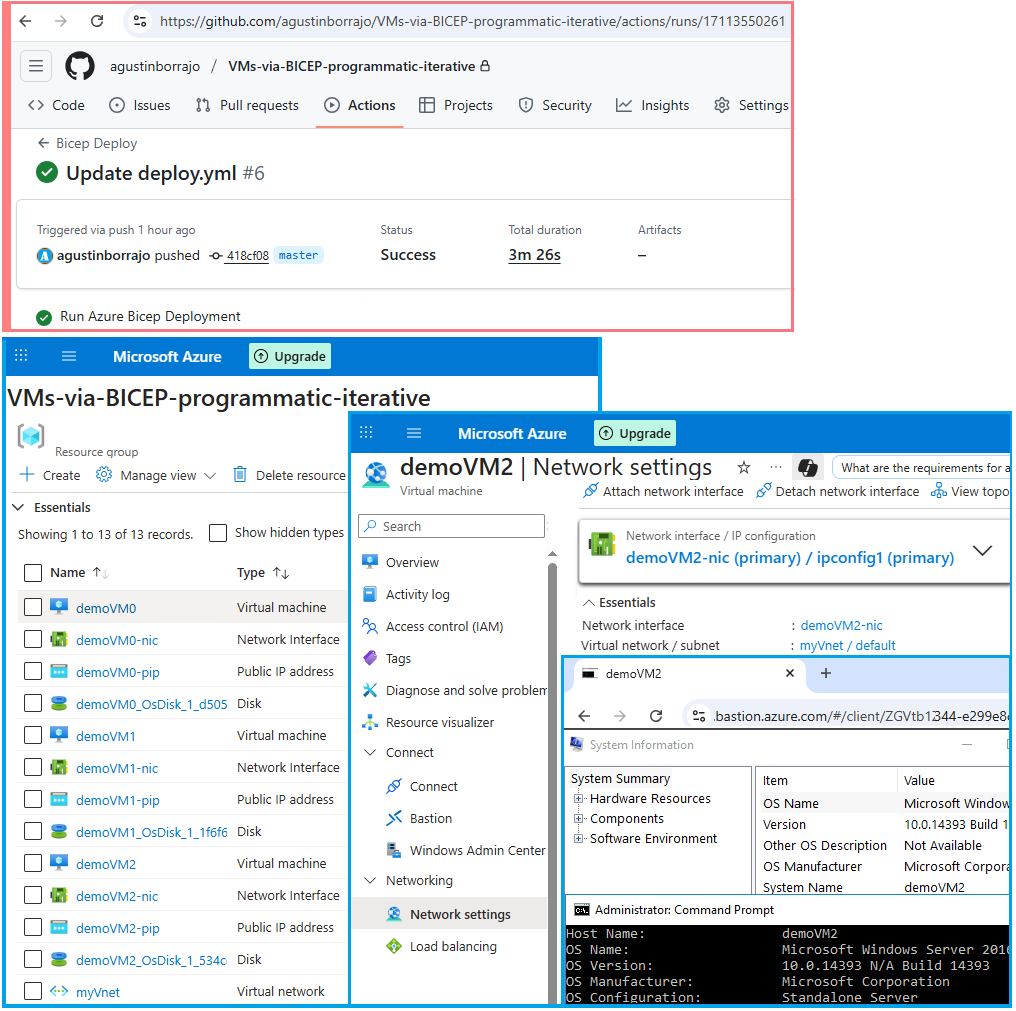
Task: Sort resources by Type column
Action: [x=262, y=573]
